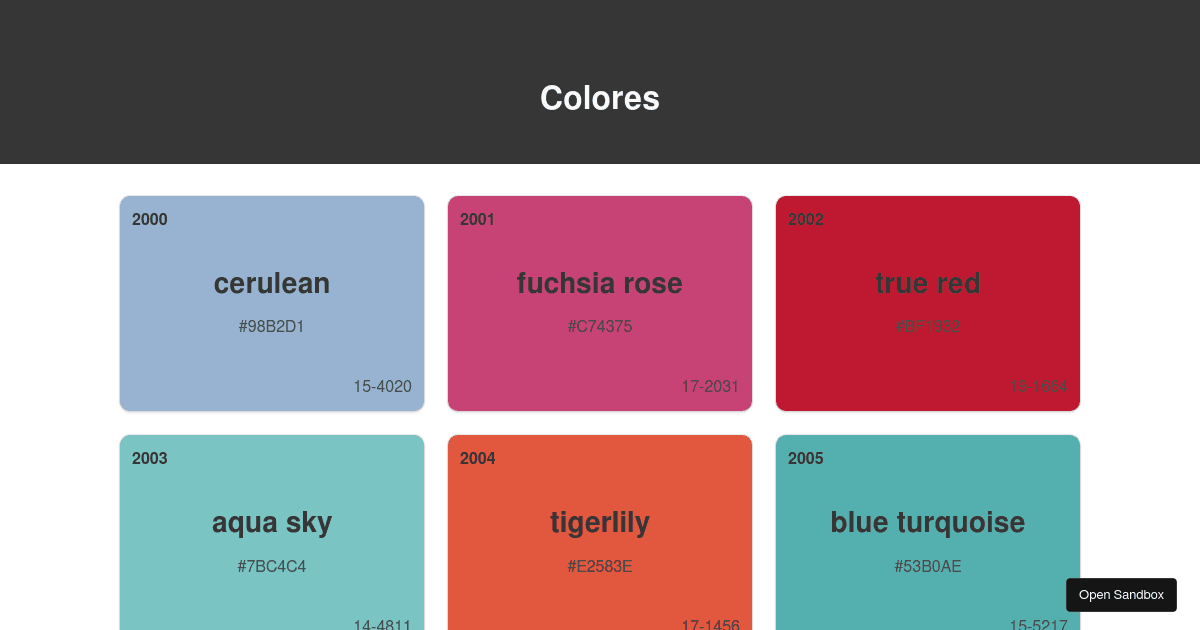Image resolution: width=1200 pixels, height=630 pixels.
Task: Click the Pantone code 17-2031
Action: pyautogui.click(x=710, y=386)
